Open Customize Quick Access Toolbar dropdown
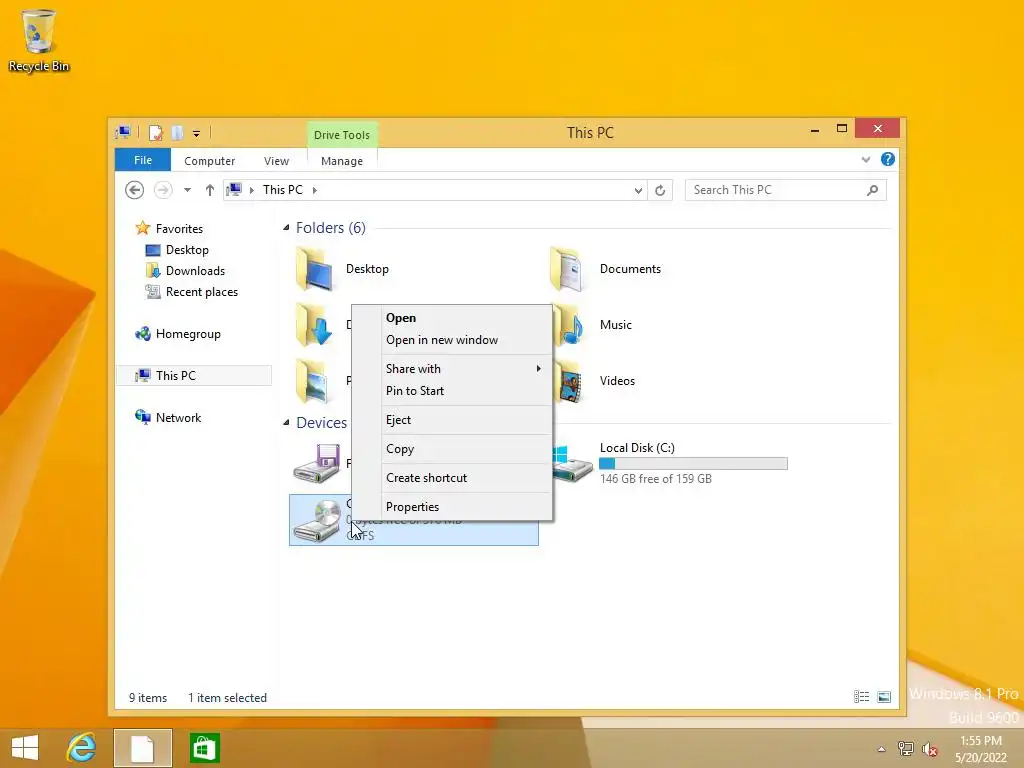The height and width of the screenshot is (768, 1024). (196, 134)
